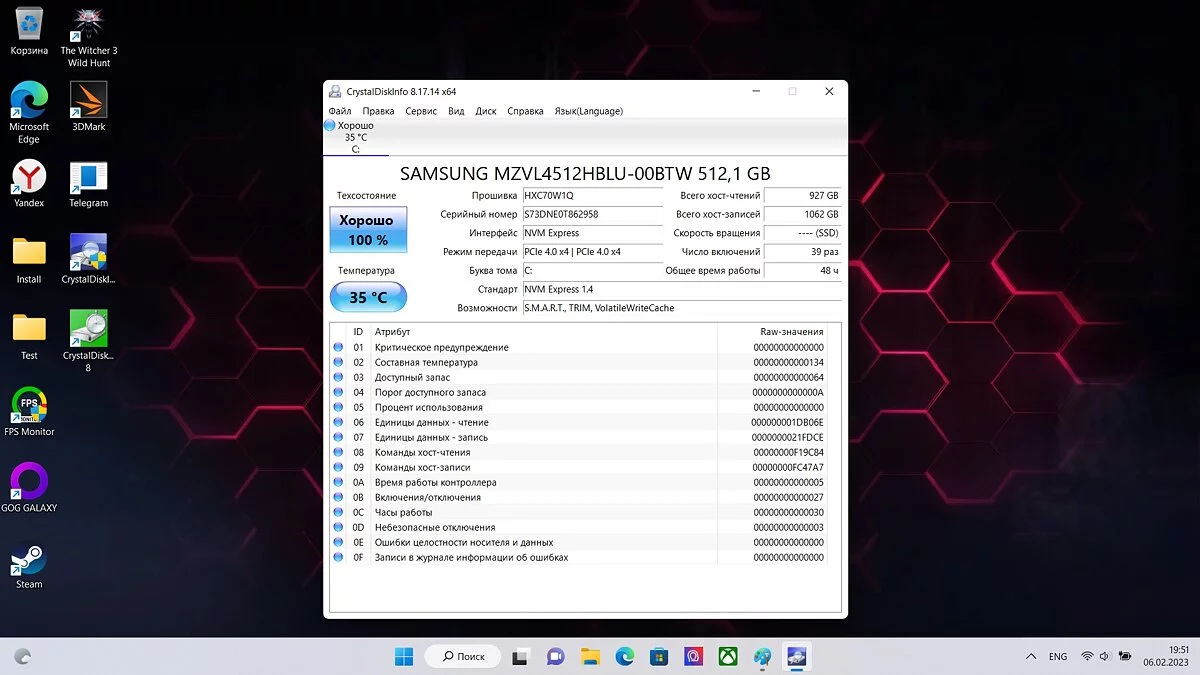Open the Правка menu
The width and height of the screenshot is (1200, 675).
click(x=378, y=111)
